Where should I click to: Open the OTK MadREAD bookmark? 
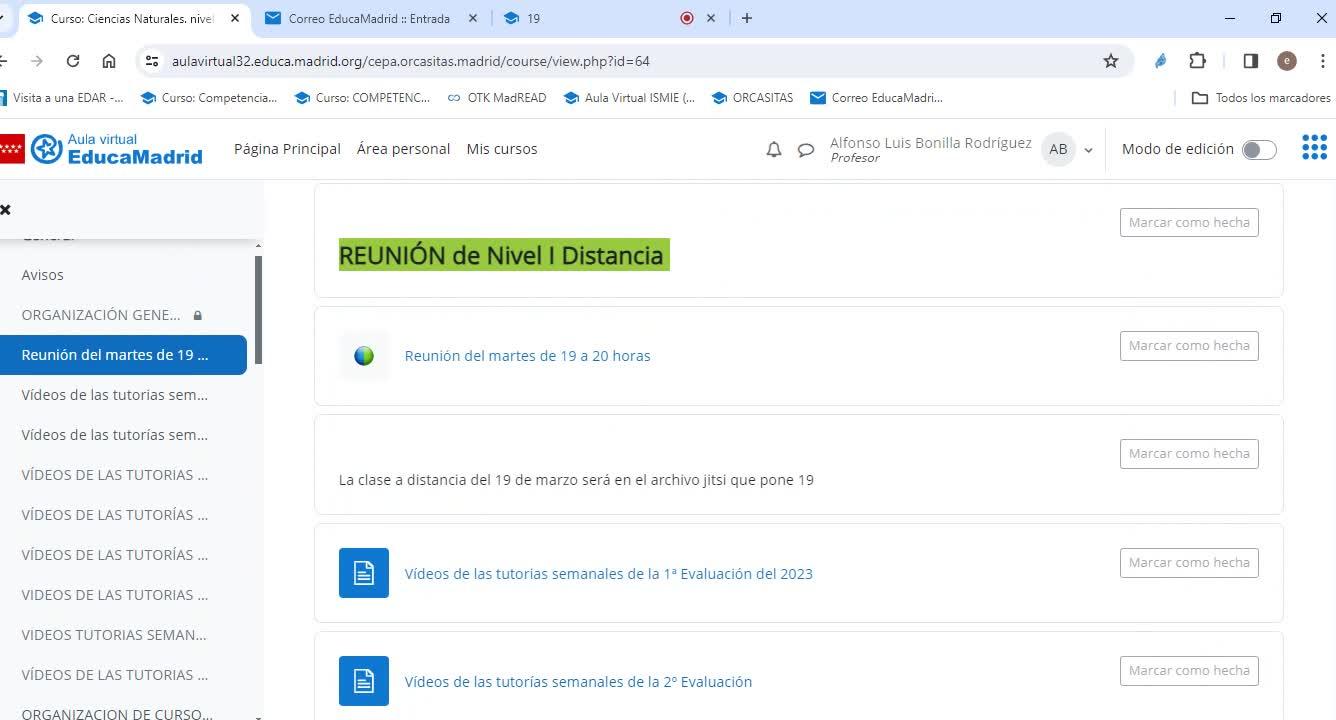[496, 98]
